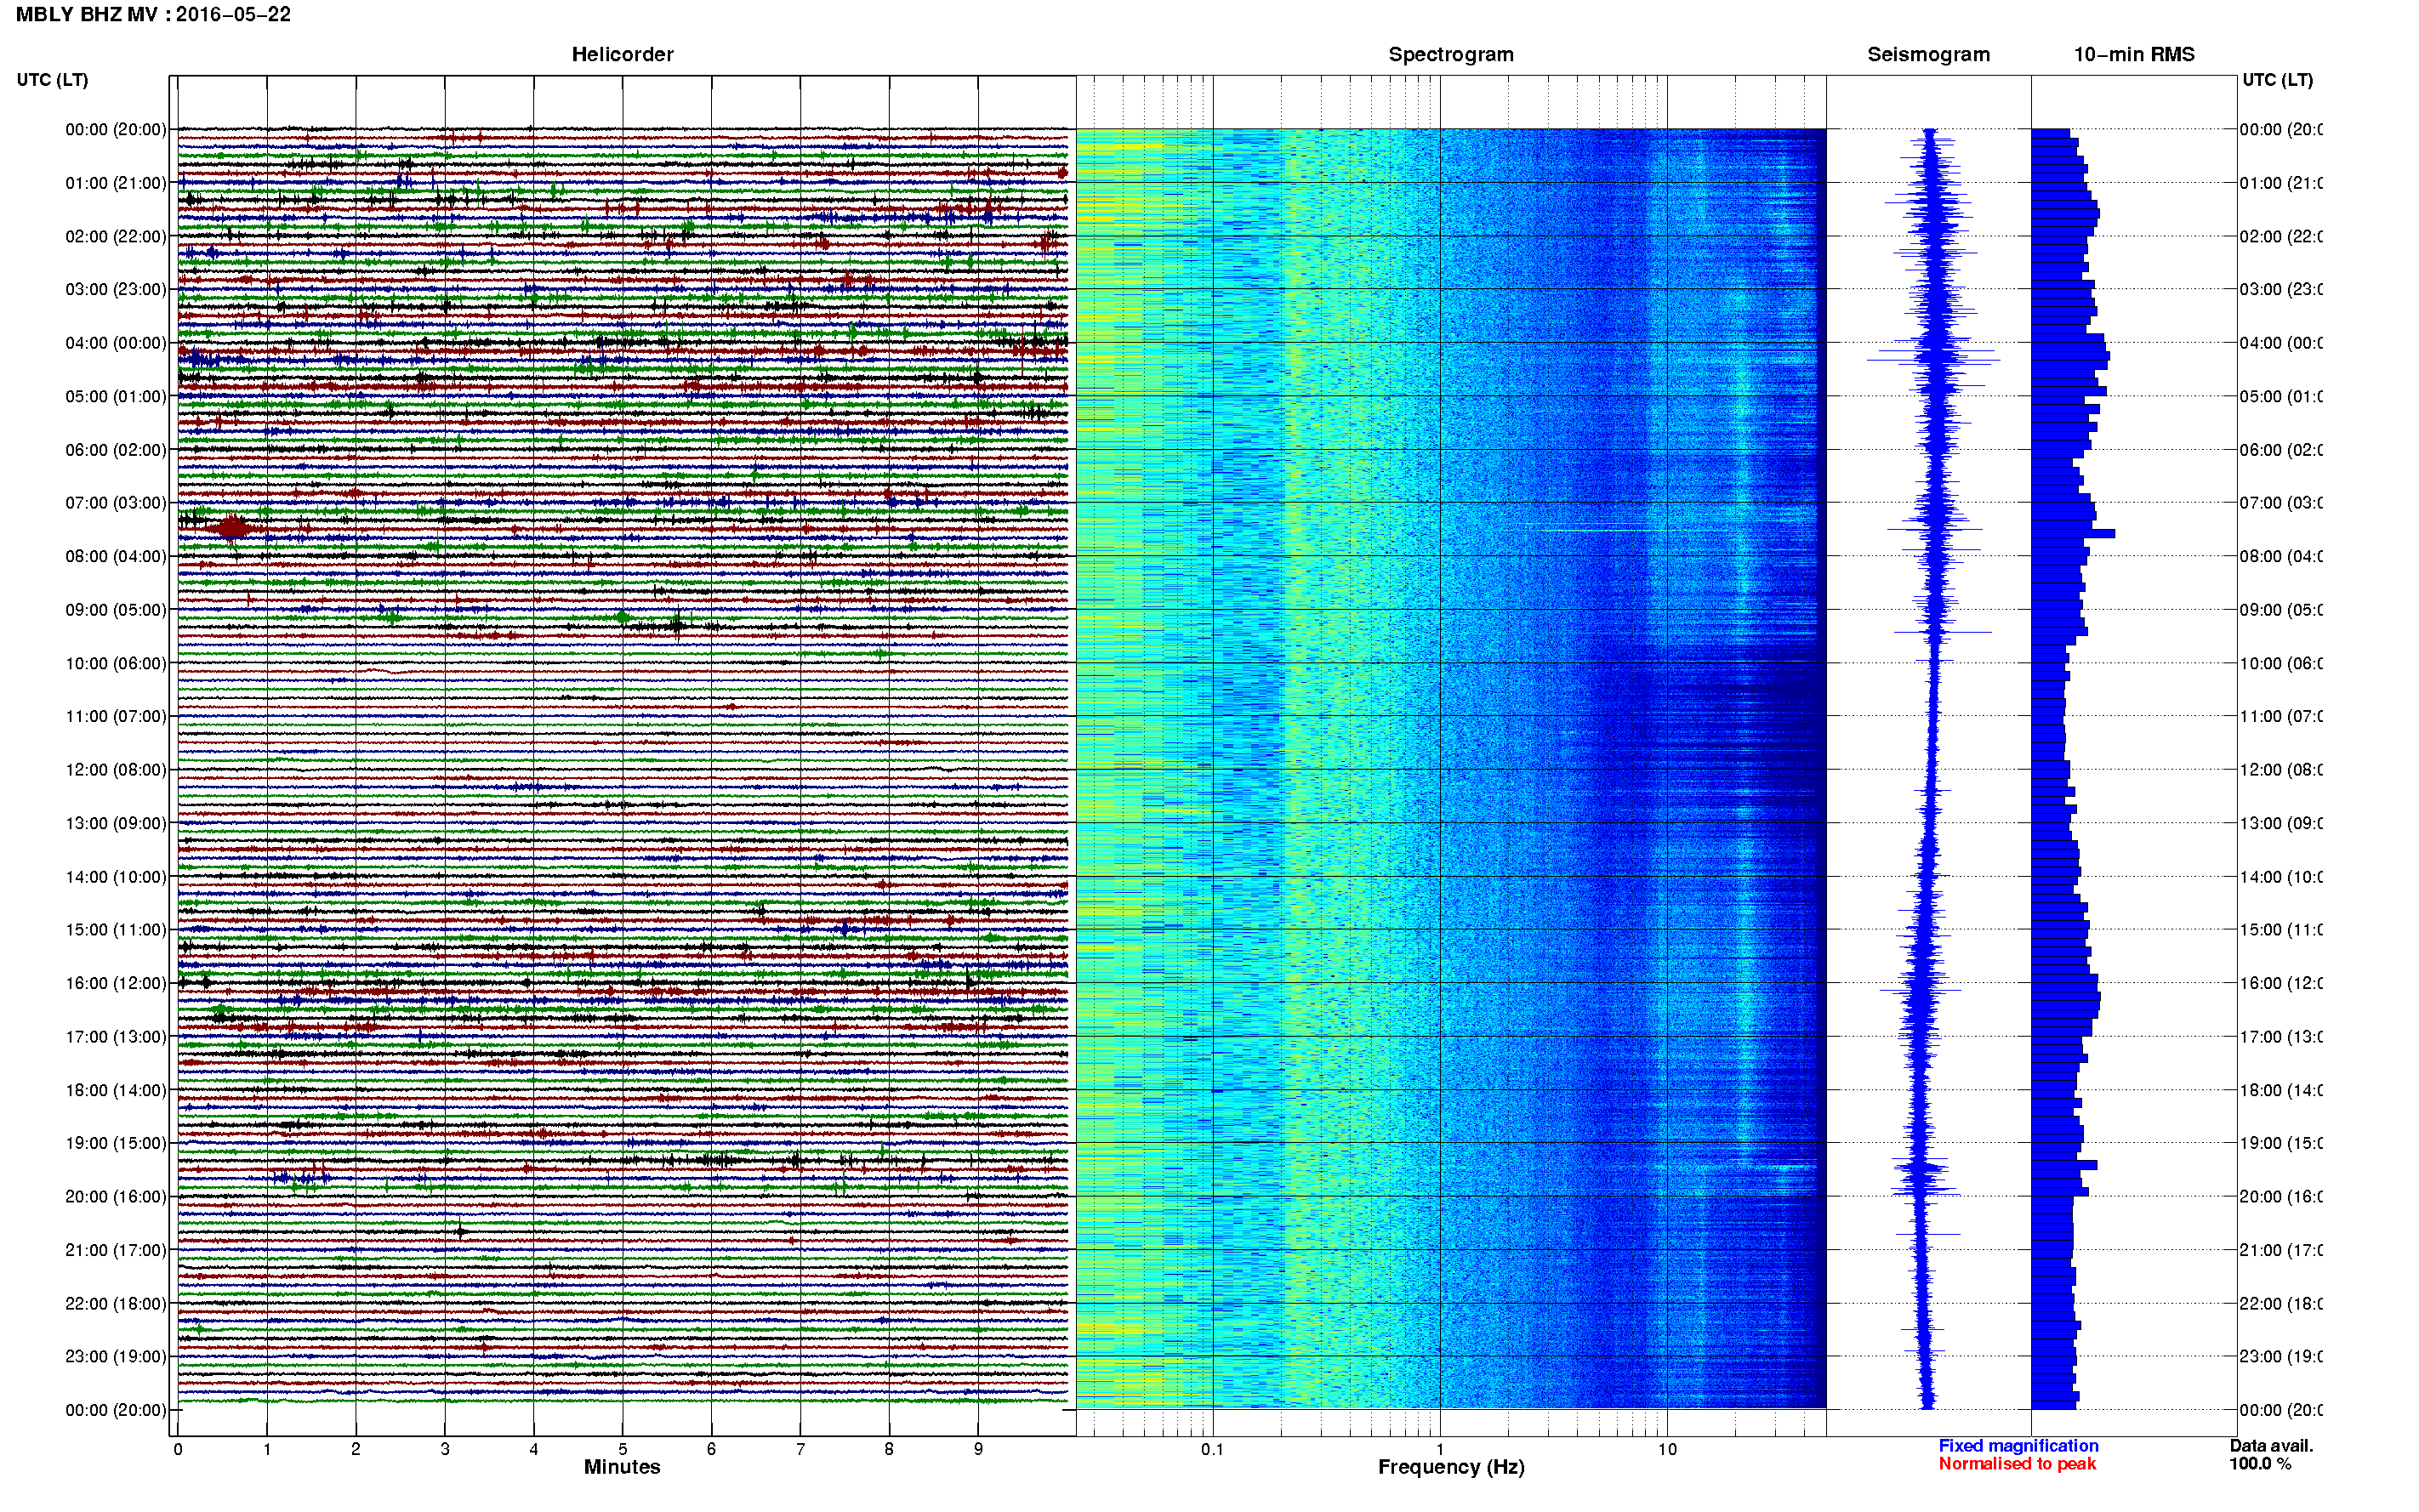
Task: Click the 'Frequency (Hz)' x-axis label
Action: [x=1451, y=1467]
